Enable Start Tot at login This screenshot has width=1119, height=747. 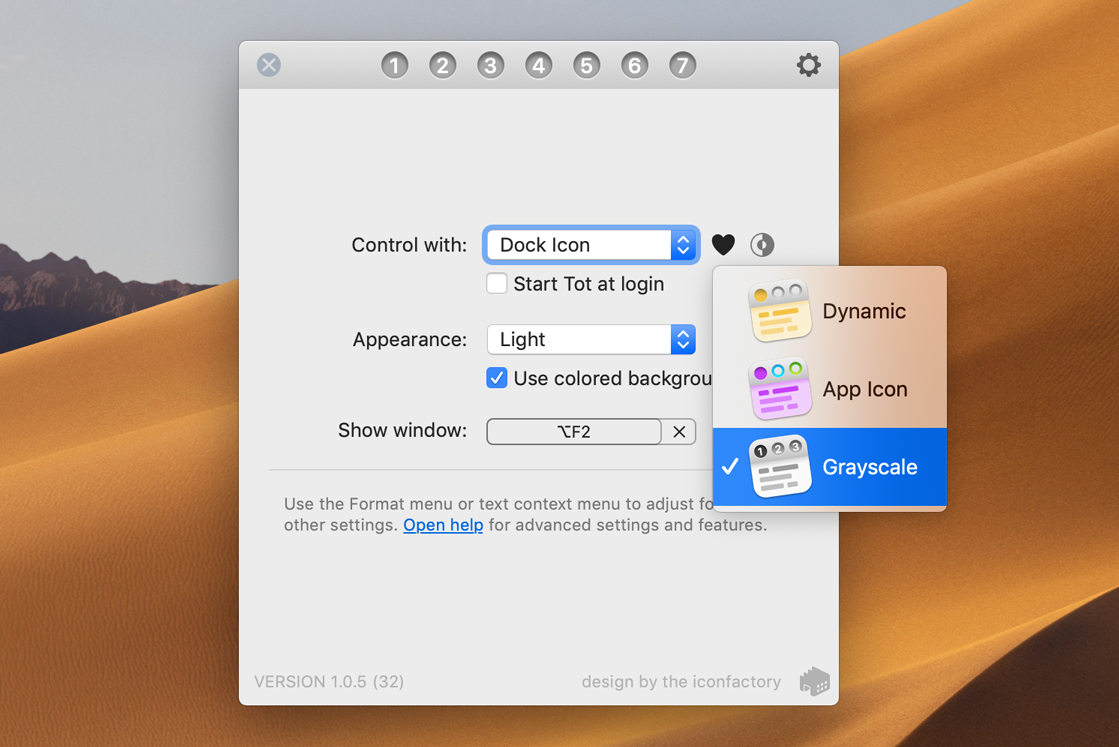[x=497, y=284]
